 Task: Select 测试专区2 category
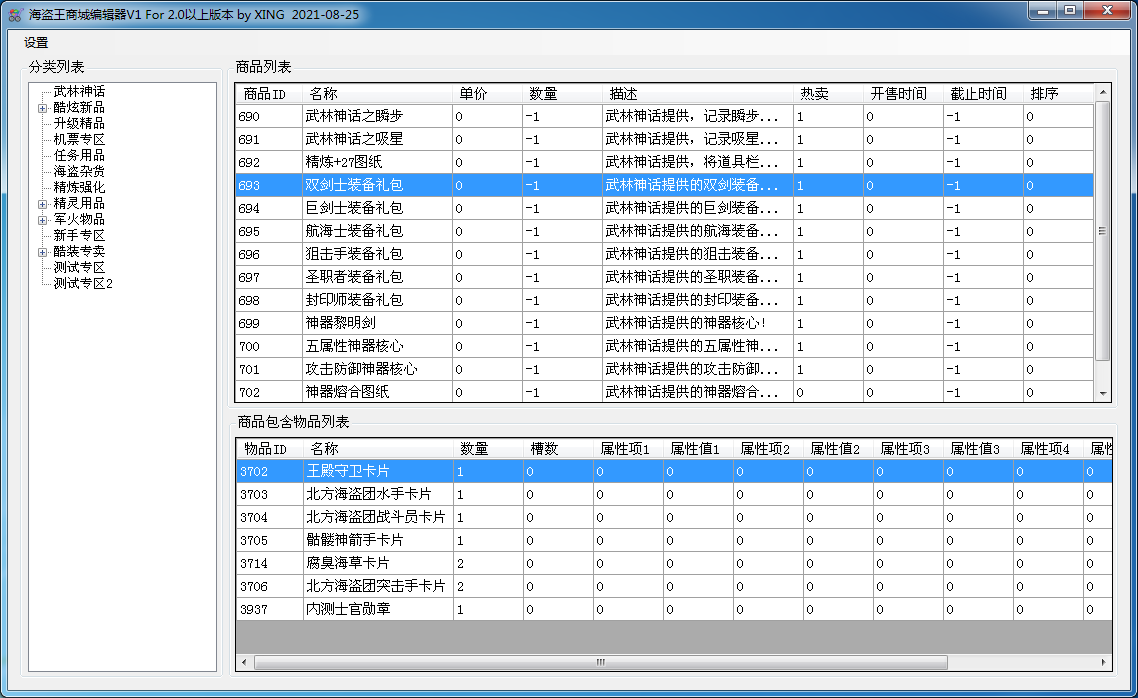pyautogui.click(x=83, y=283)
